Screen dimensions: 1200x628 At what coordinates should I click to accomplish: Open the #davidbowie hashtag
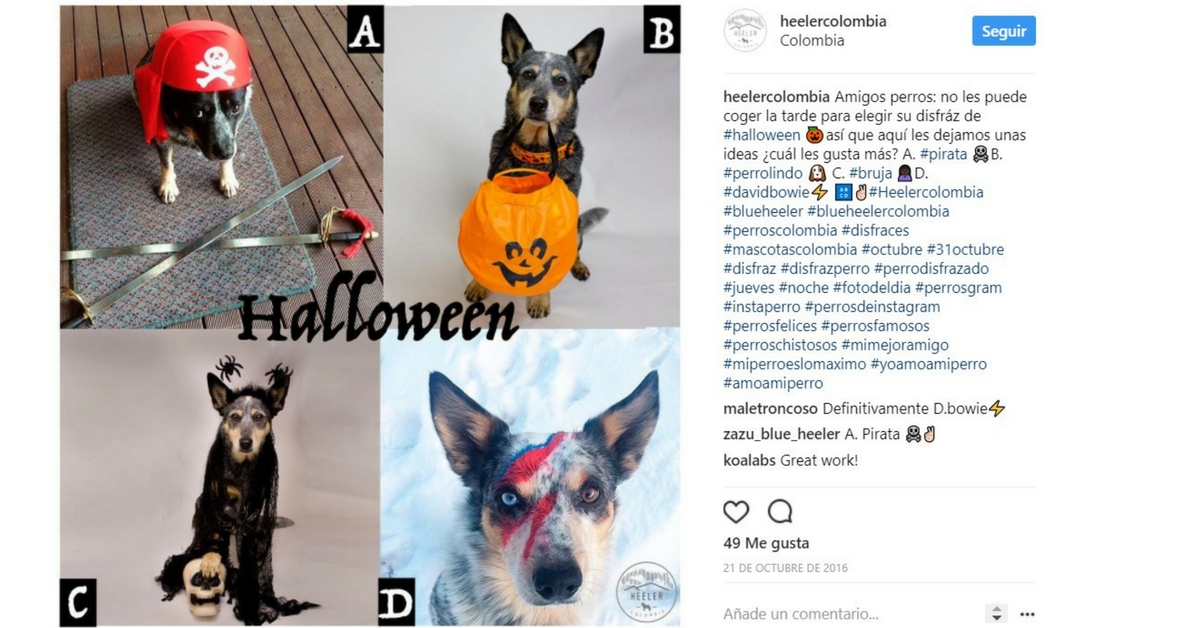point(765,192)
